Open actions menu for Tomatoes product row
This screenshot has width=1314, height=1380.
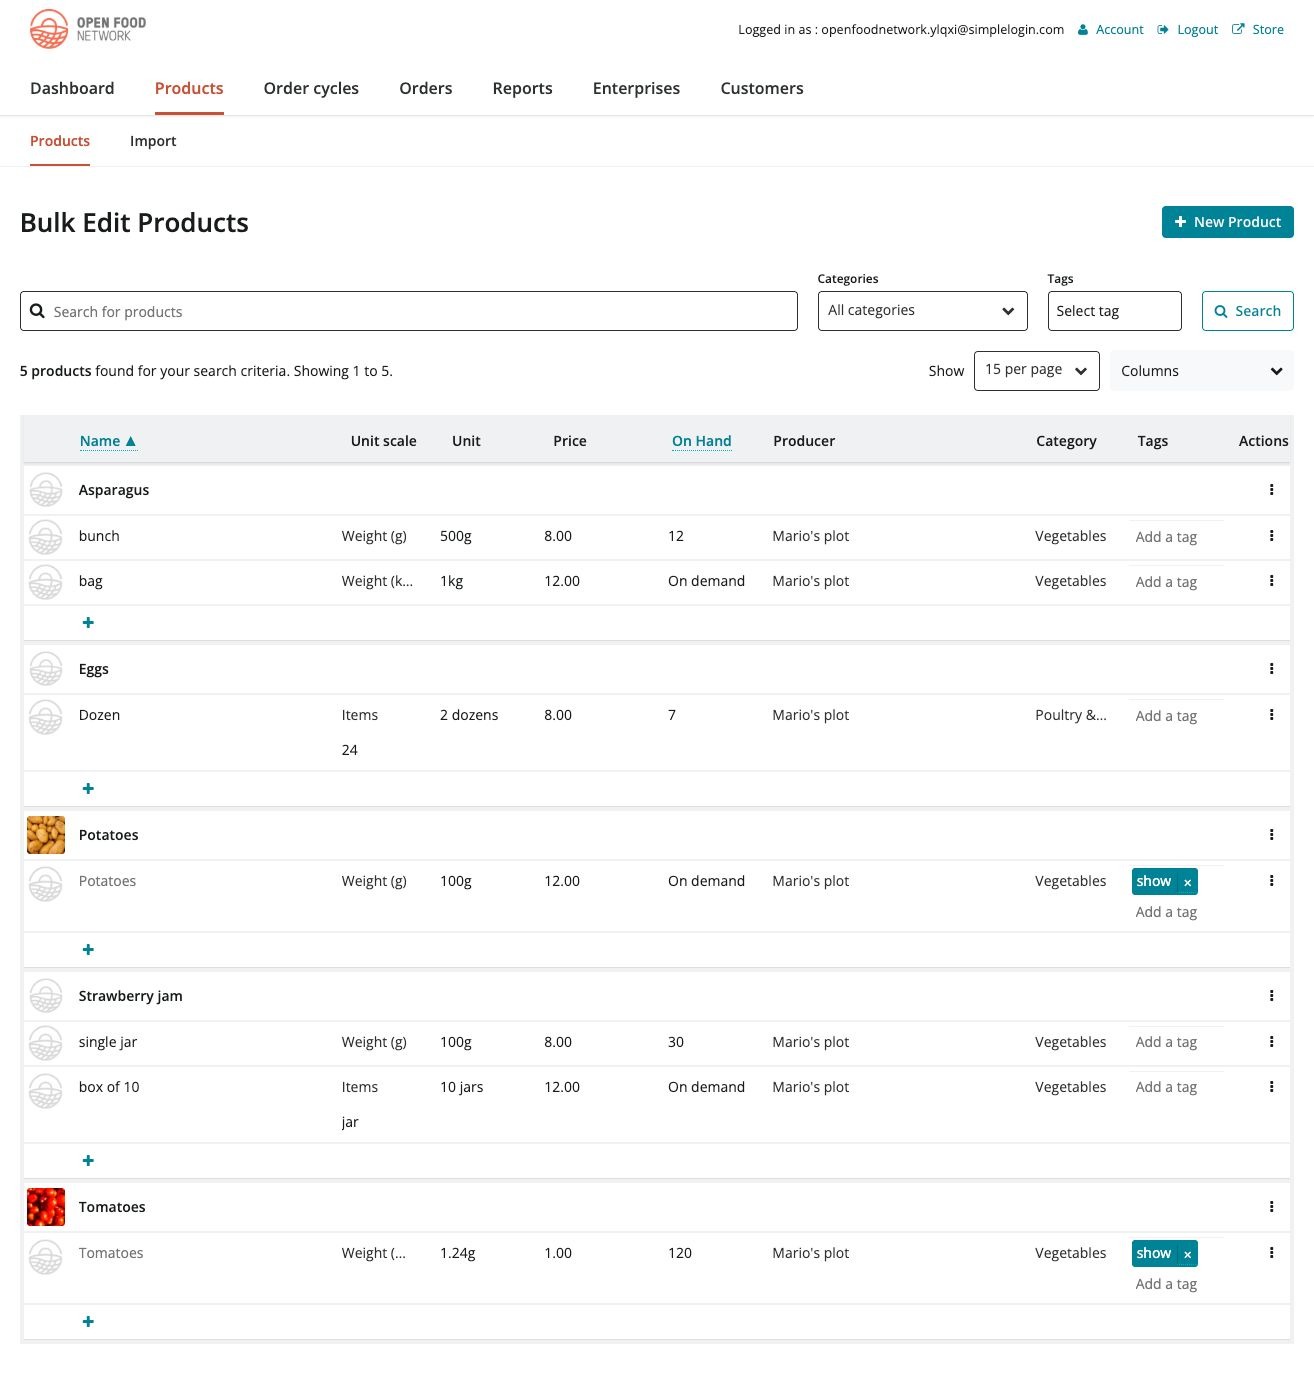pos(1271,1207)
